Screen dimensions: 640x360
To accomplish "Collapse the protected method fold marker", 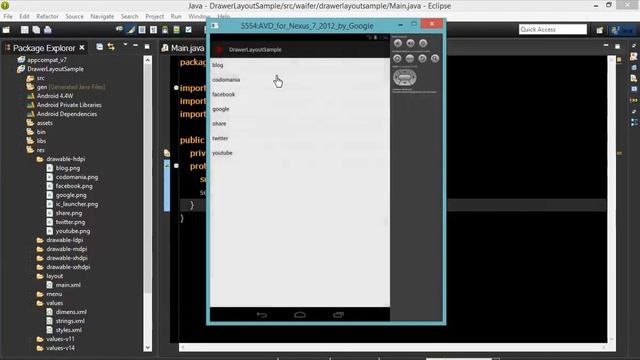I will coord(176,166).
